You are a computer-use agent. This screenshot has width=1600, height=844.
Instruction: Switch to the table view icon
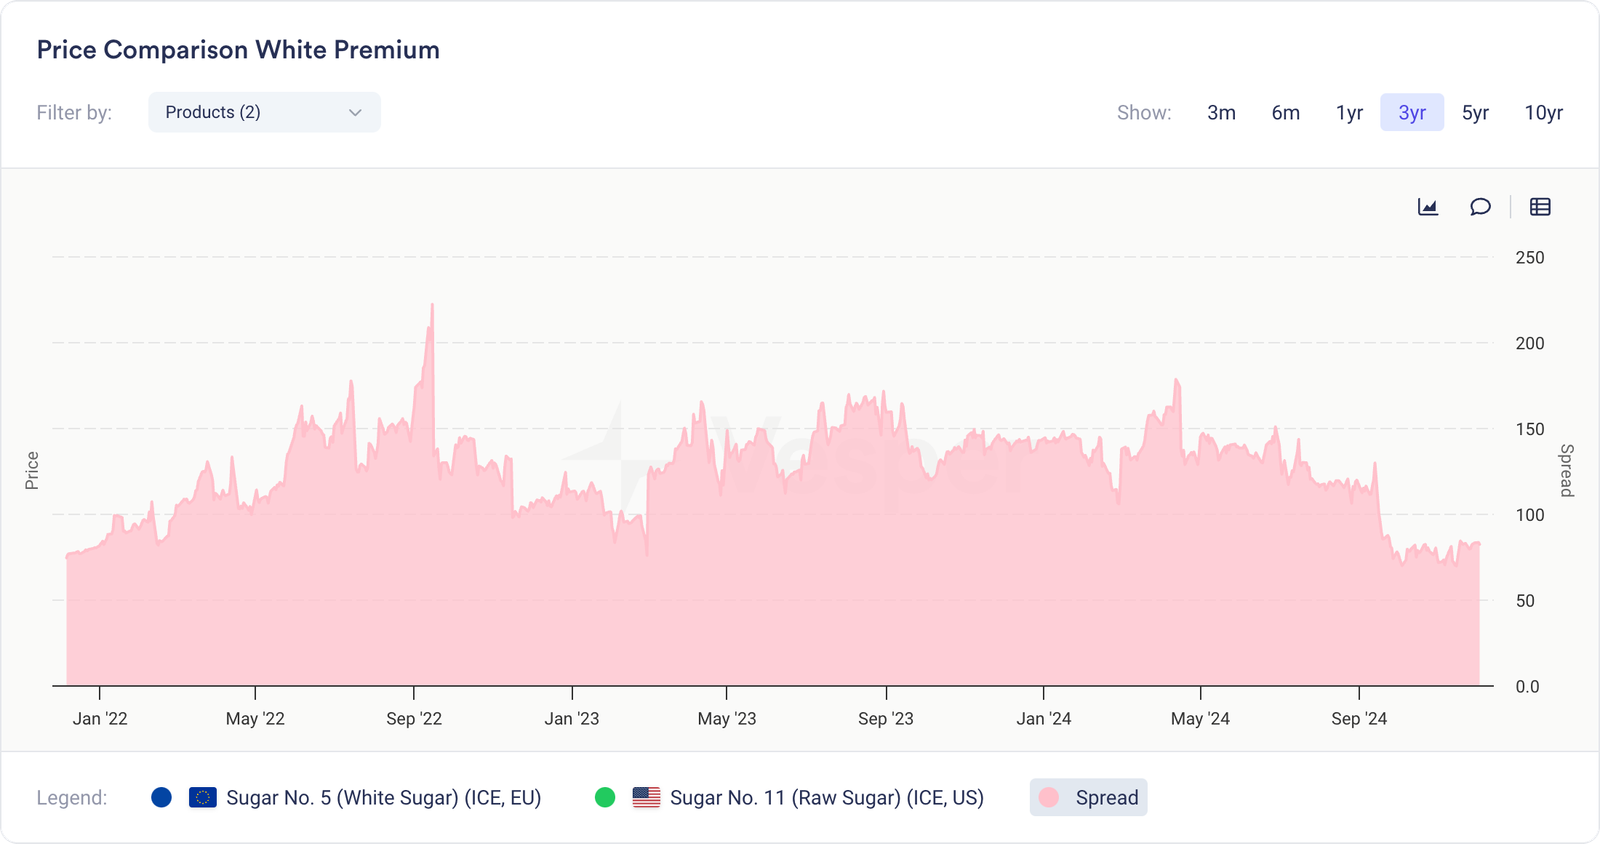click(1540, 207)
